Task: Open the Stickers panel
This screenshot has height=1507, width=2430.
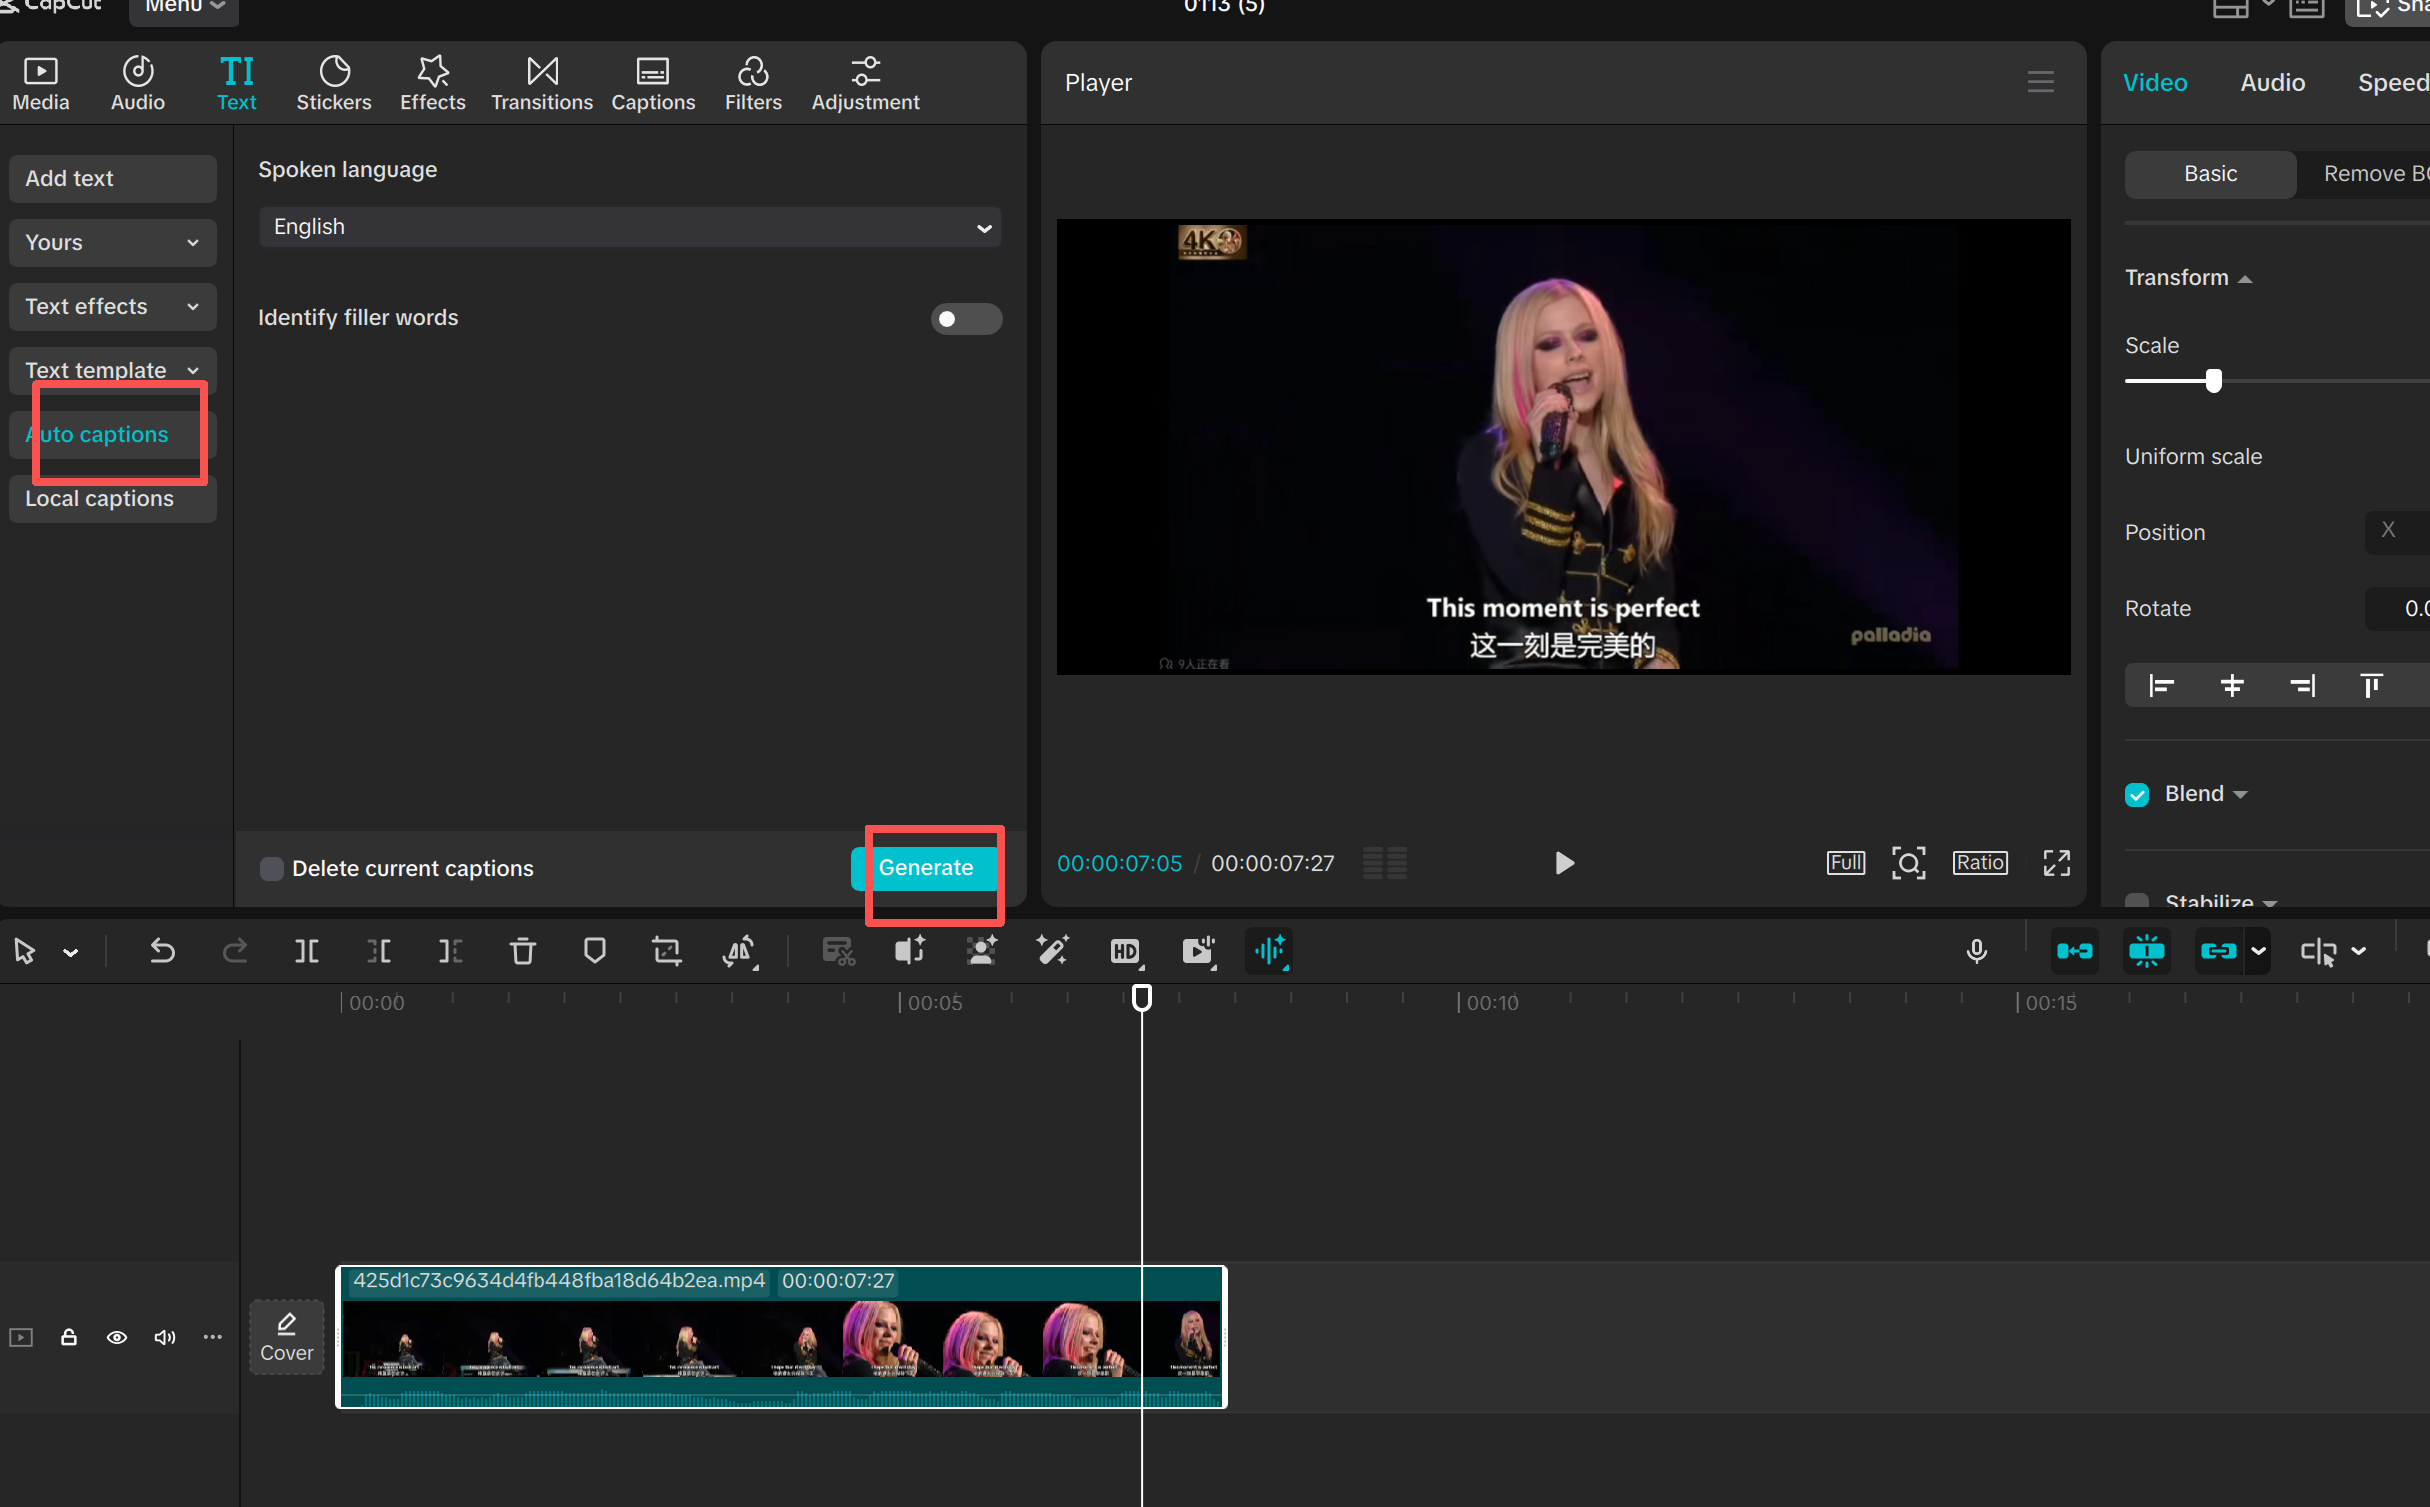Action: (x=333, y=83)
